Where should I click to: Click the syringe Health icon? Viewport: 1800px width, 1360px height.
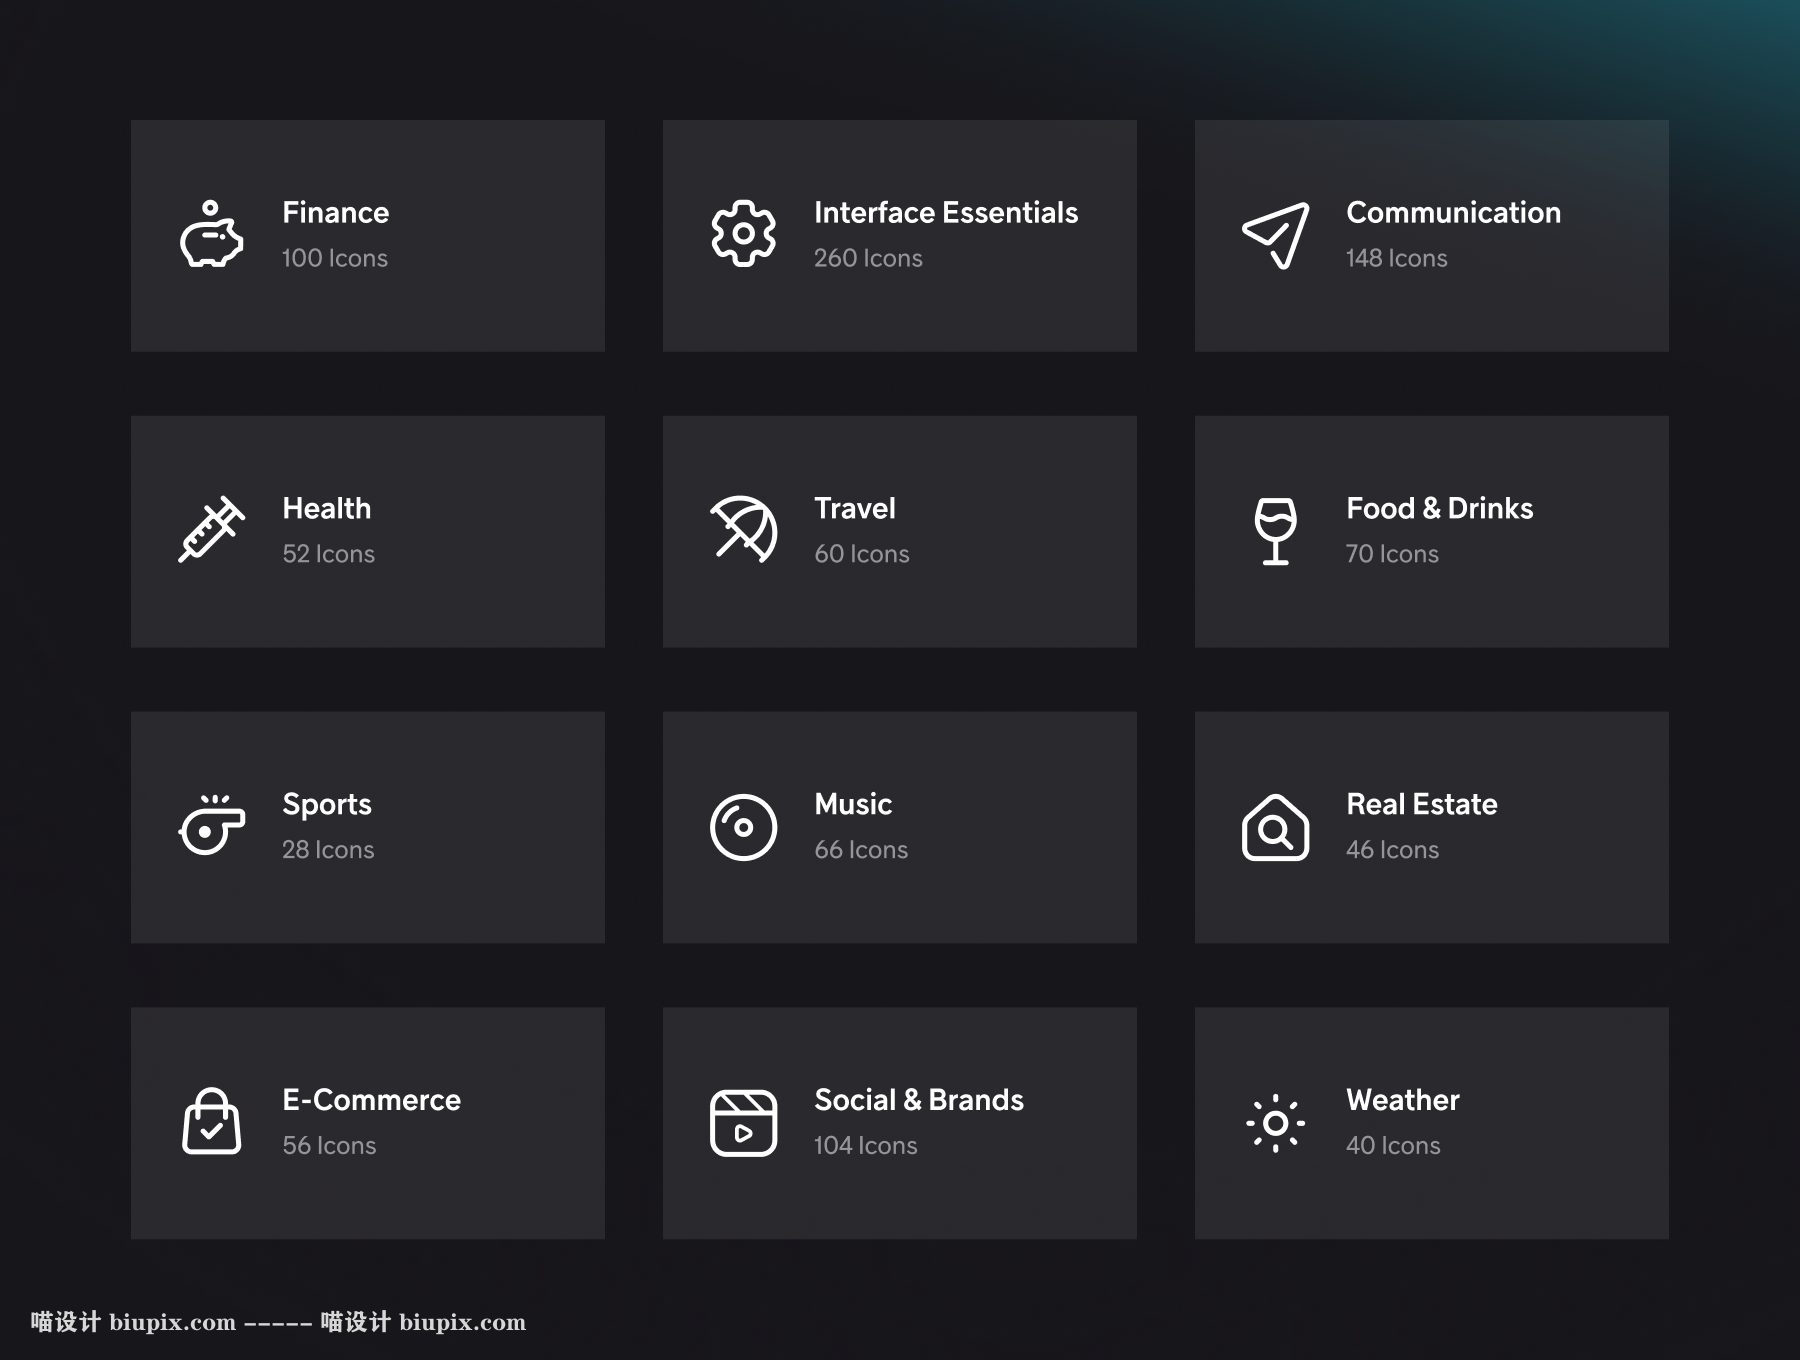[211, 530]
